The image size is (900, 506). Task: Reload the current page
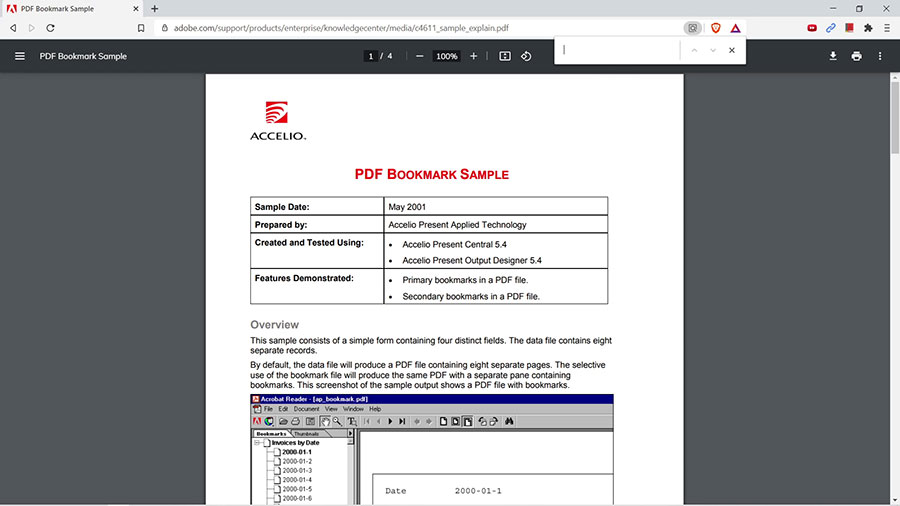point(51,28)
